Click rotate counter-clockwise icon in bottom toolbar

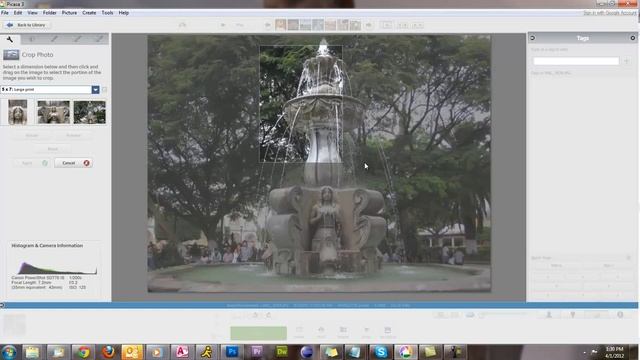tap(256, 315)
